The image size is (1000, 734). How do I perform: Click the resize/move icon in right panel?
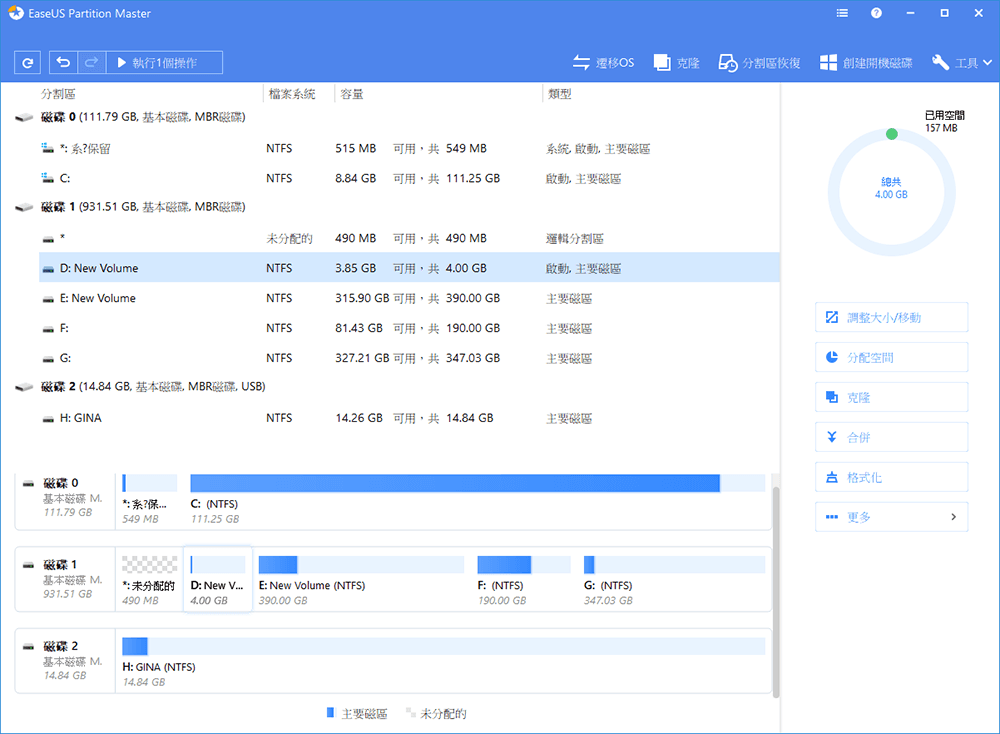[x=832, y=317]
